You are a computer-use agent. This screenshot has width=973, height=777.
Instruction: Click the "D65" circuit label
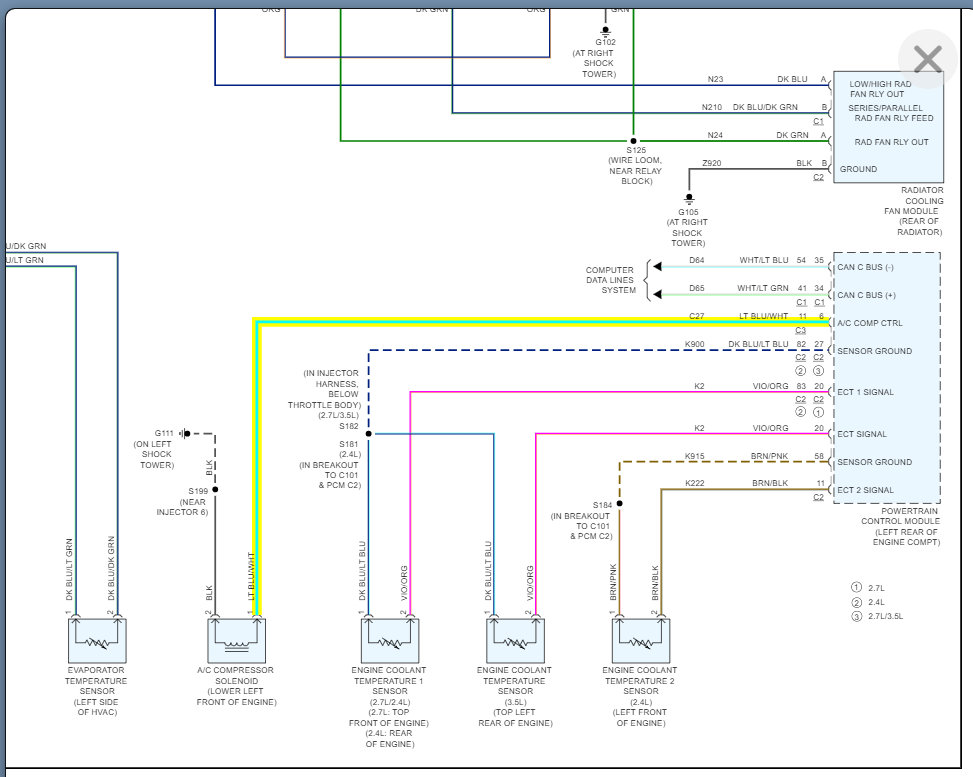697,288
